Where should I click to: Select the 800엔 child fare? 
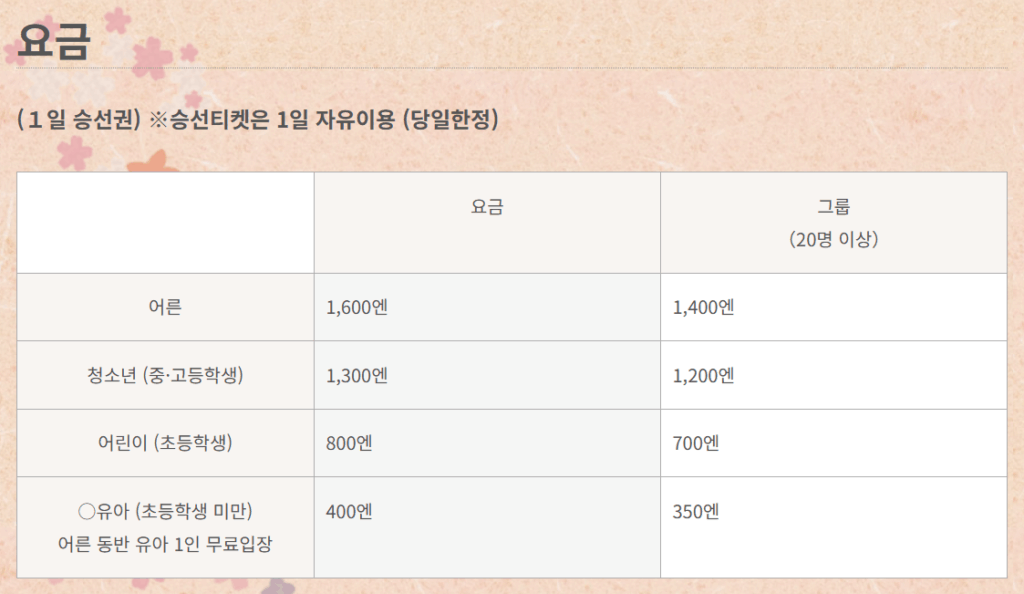(349, 443)
